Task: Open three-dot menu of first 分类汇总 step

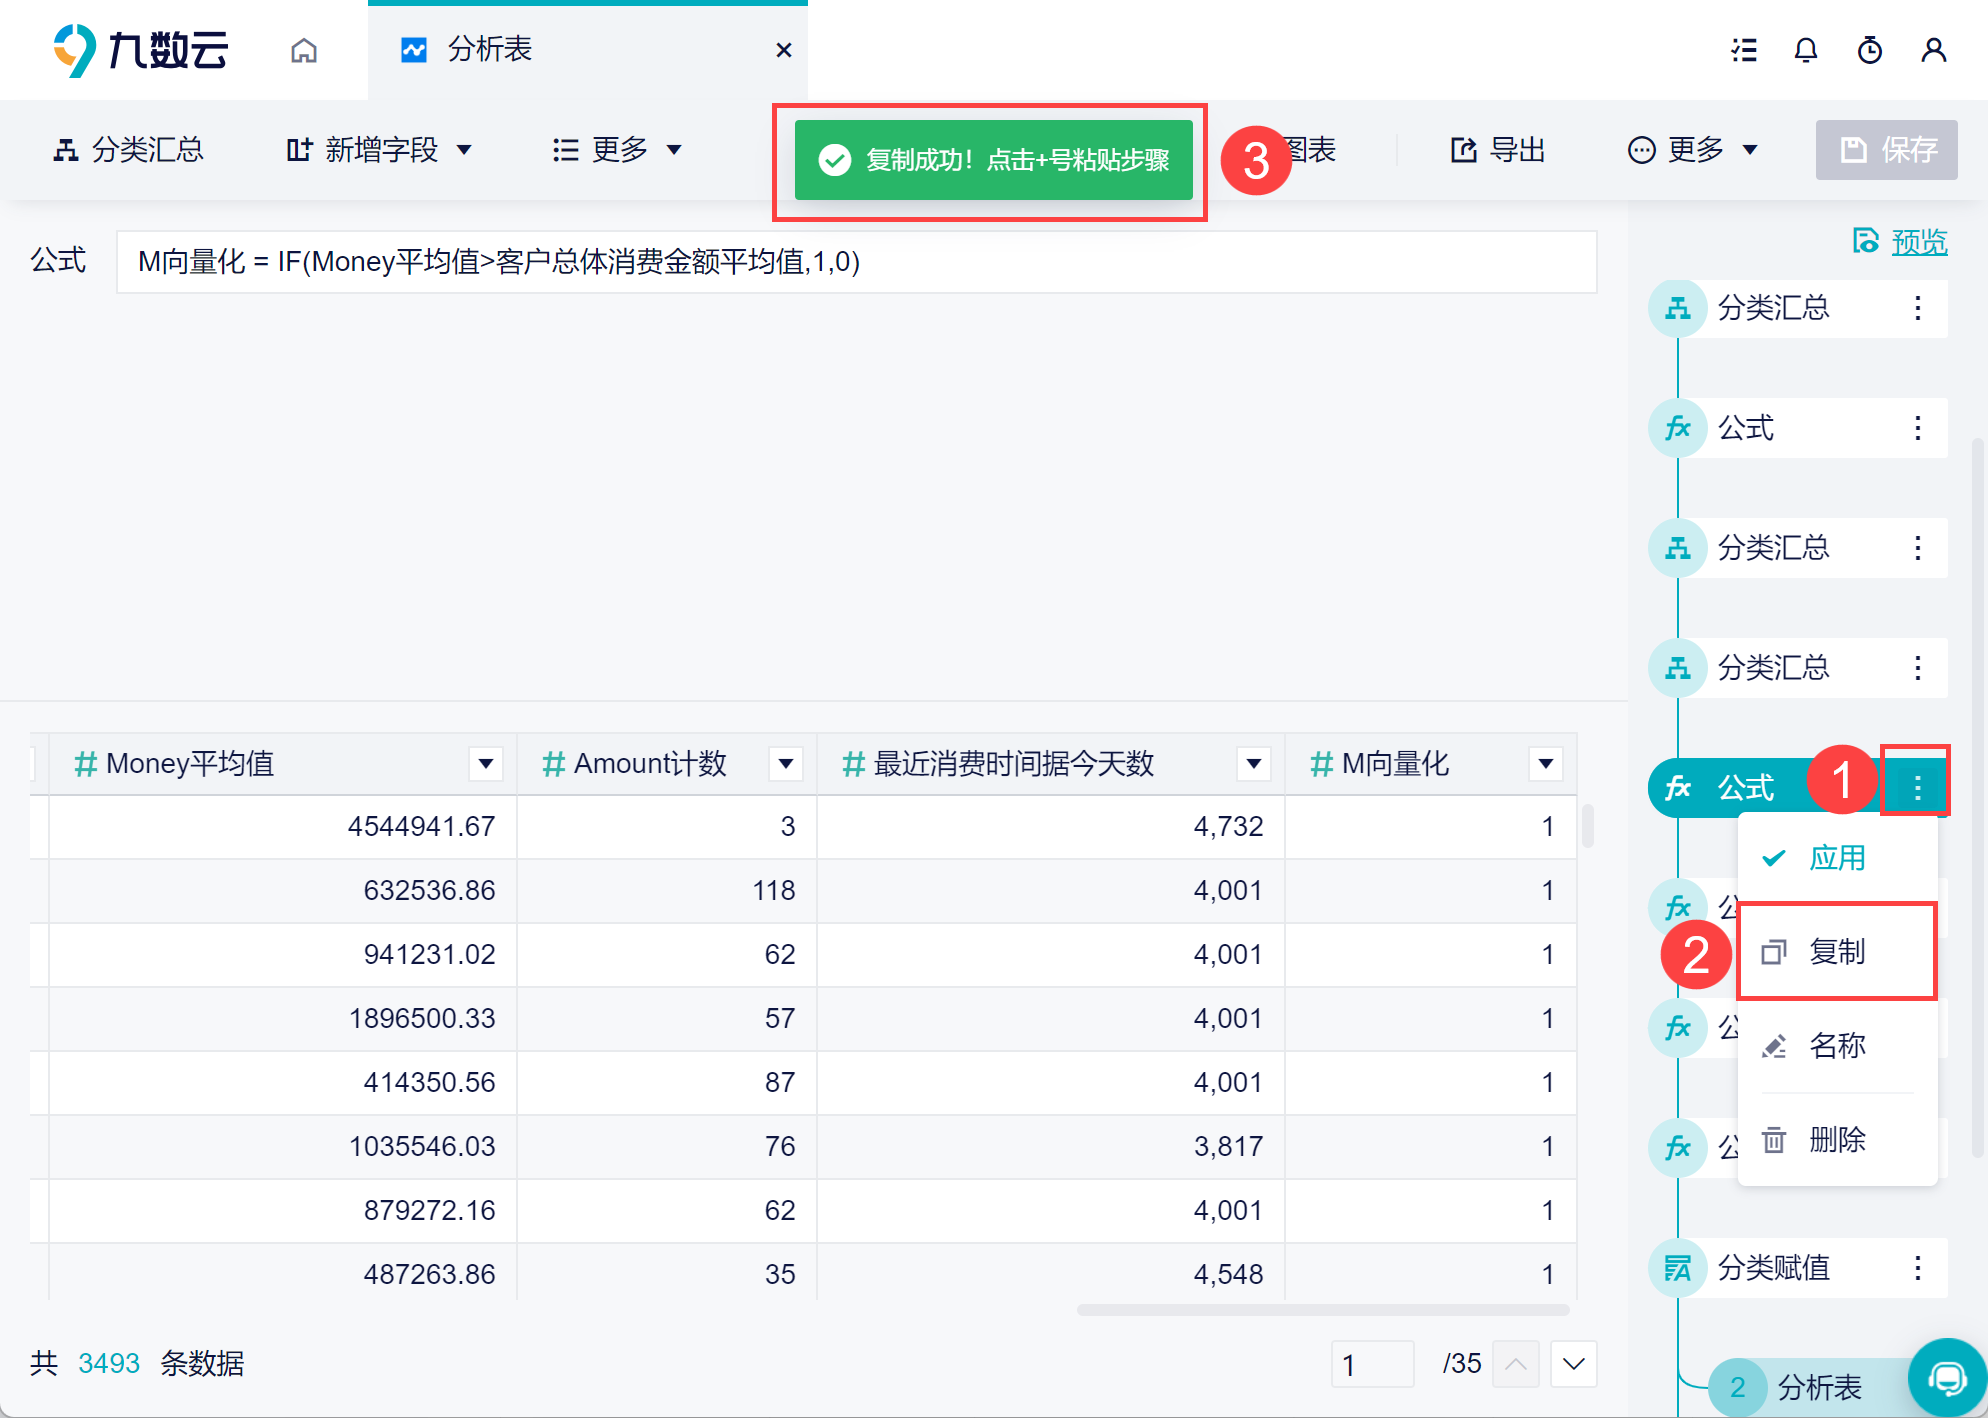Action: [x=1917, y=308]
